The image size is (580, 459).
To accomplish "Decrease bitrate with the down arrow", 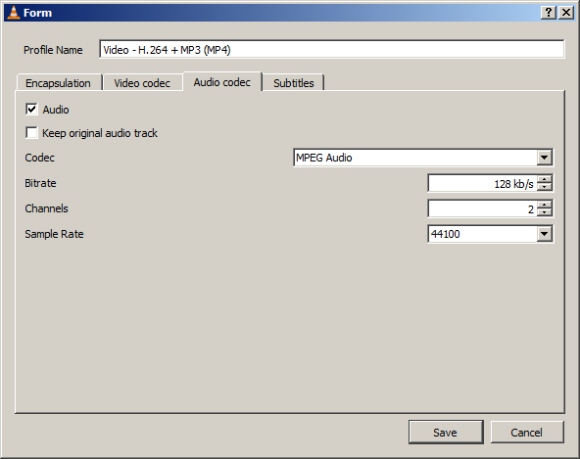I will 544,187.
